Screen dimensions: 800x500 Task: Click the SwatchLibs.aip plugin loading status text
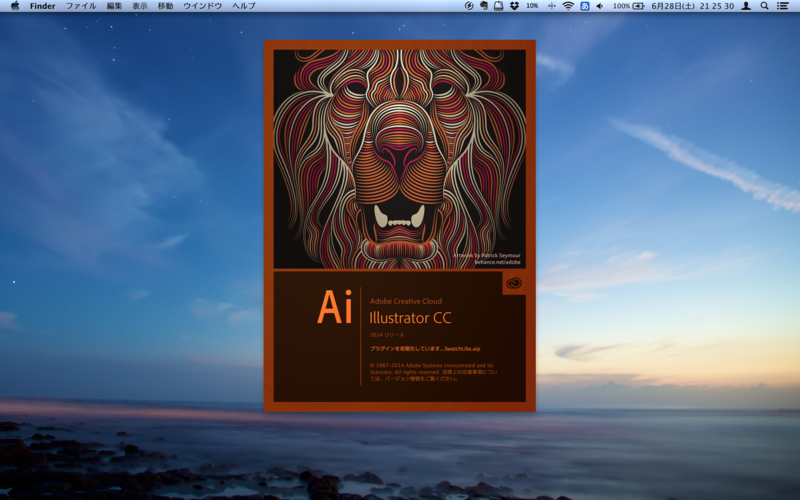tap(424, 349)
